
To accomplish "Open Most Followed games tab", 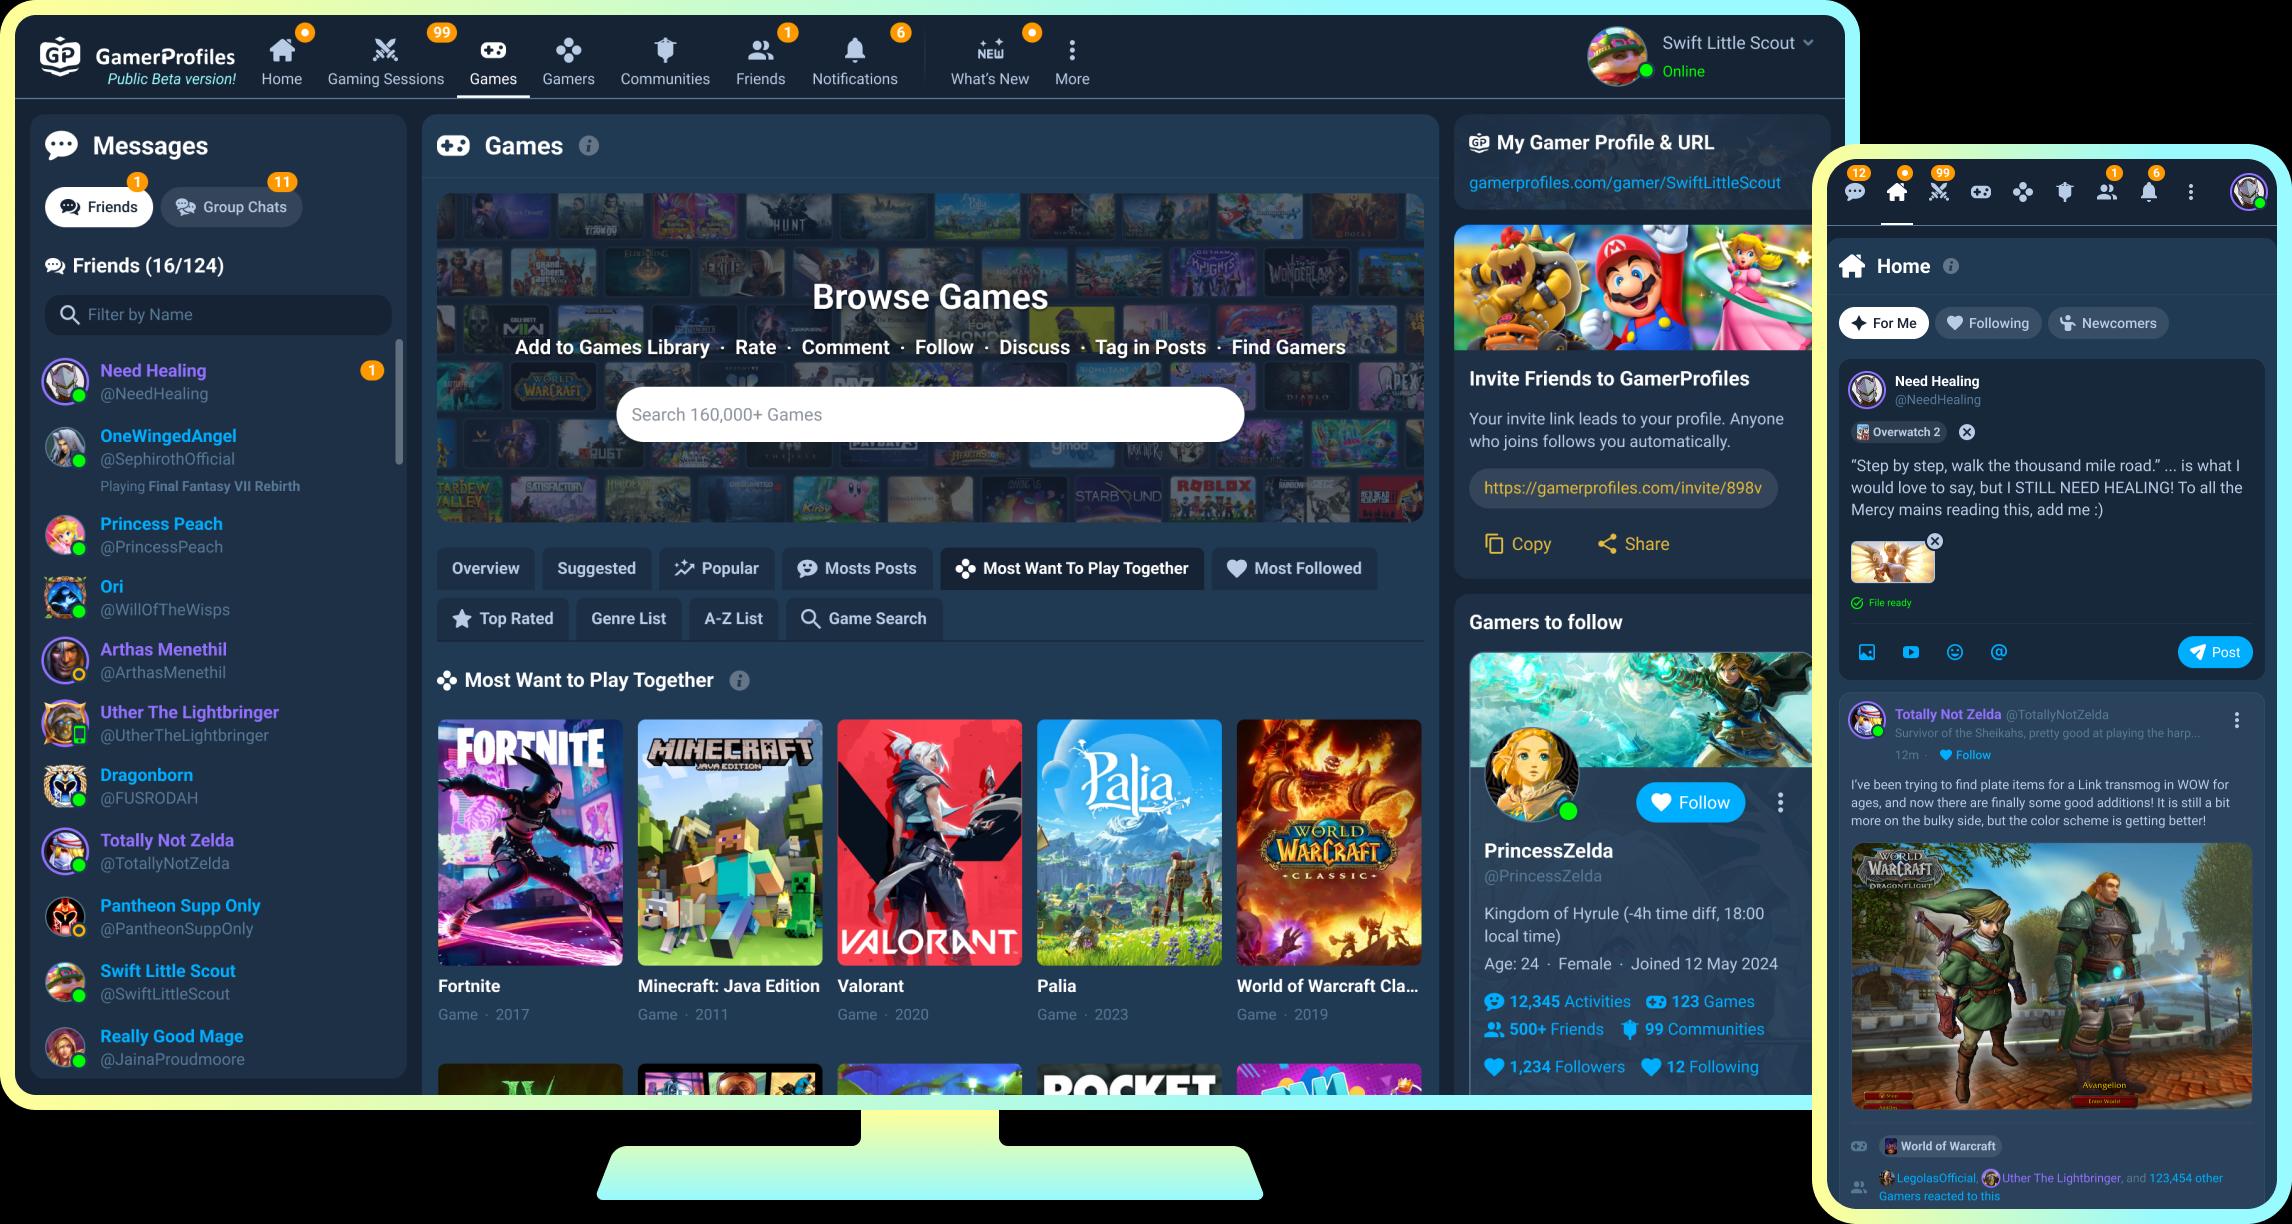I will 1294,568.
